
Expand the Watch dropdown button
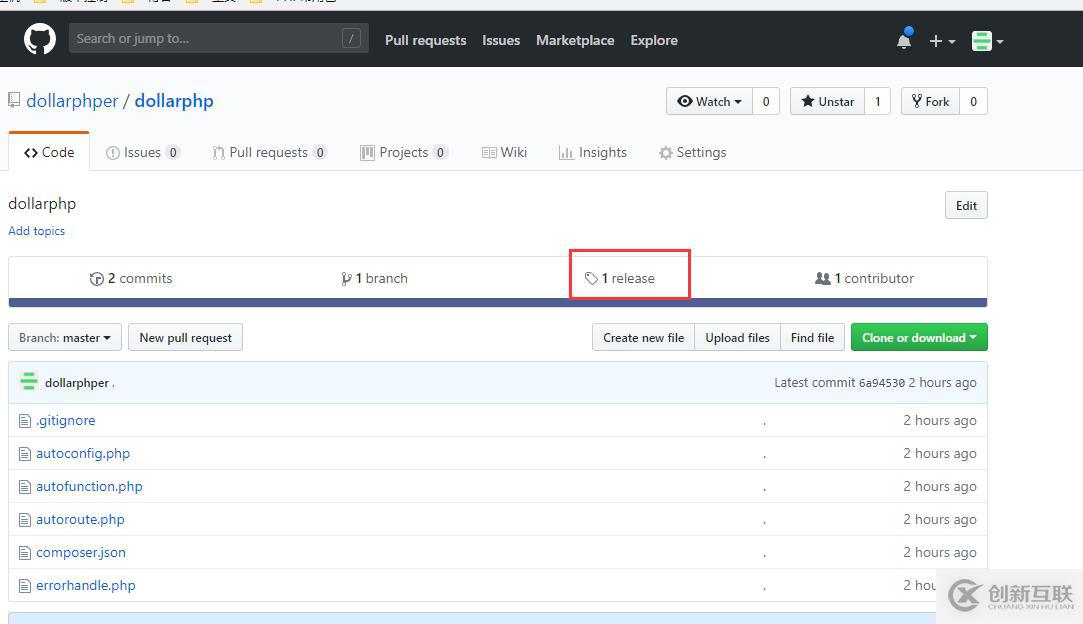(x=709, y=102)
